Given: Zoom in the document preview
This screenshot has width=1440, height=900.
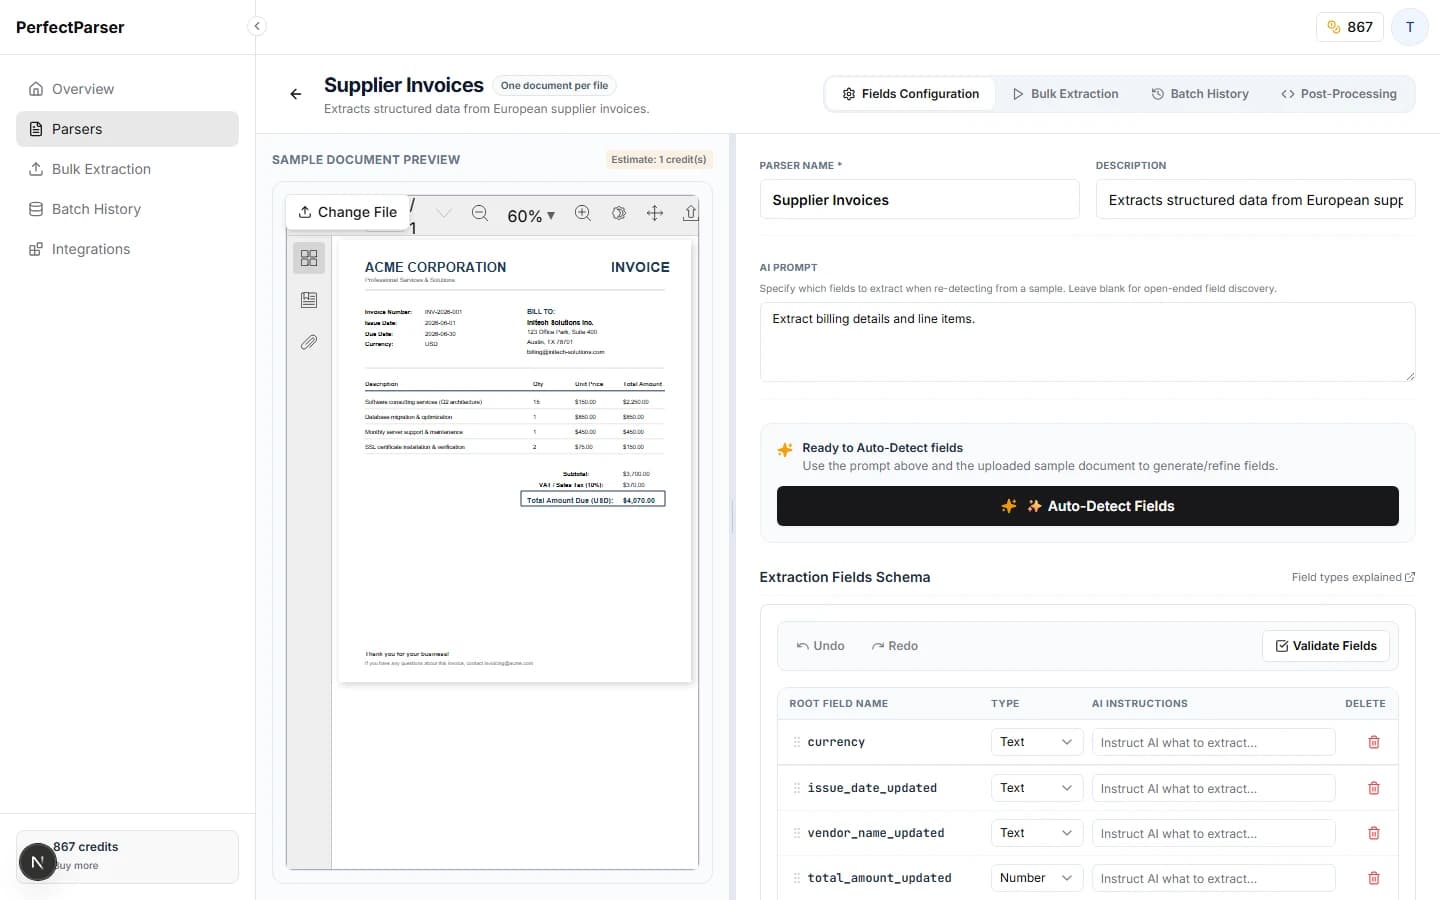Looking at the screenshot, I should point(583,213).
